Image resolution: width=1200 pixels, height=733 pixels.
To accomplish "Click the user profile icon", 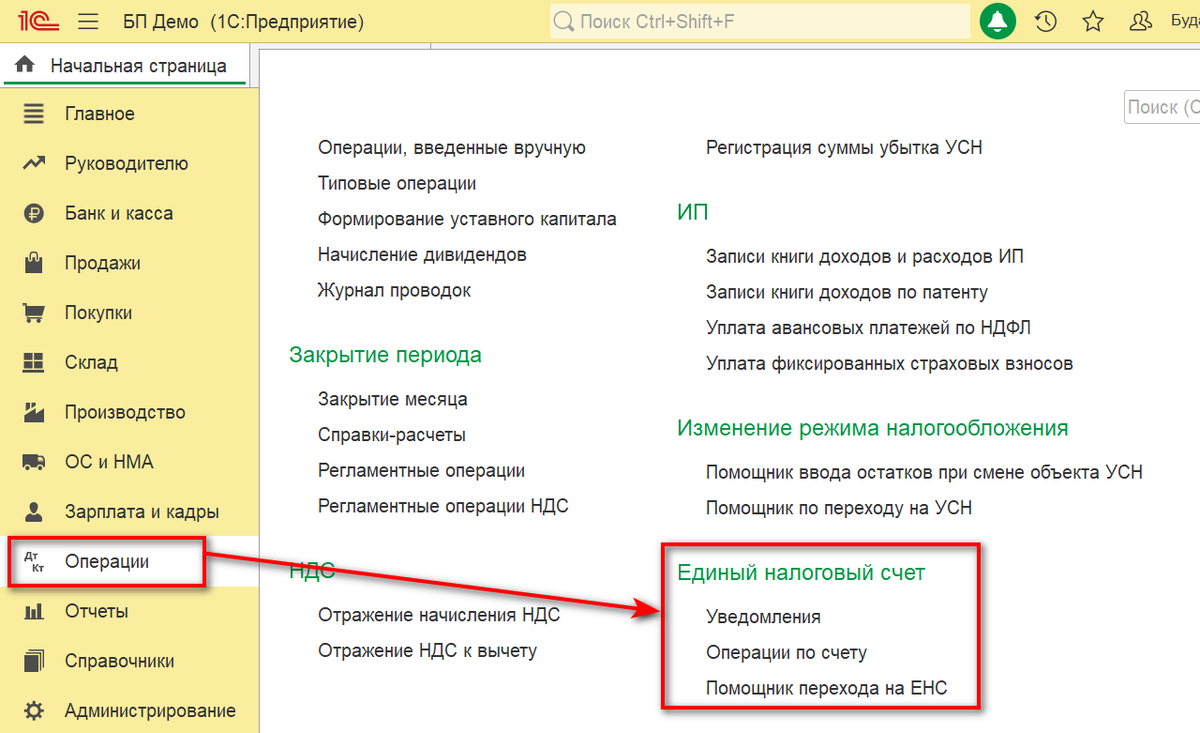I will point(1140,21).
